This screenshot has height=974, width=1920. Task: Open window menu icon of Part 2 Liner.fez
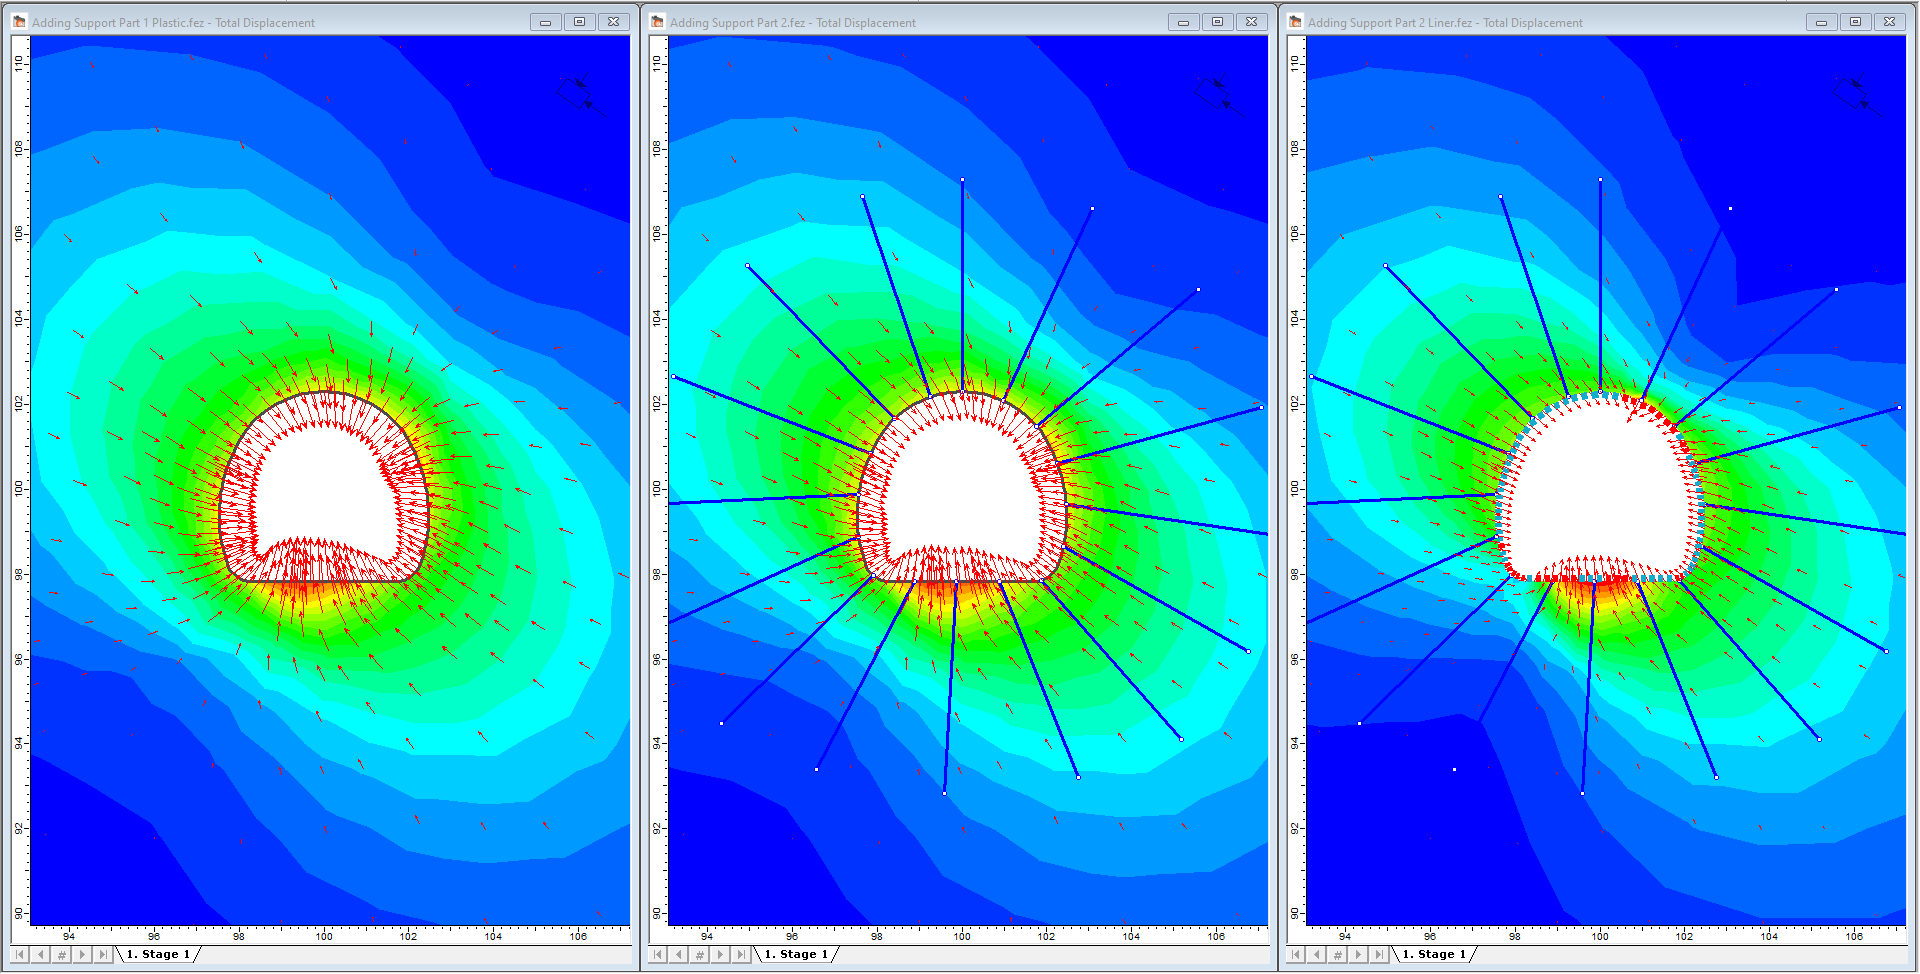(1295, 22)
